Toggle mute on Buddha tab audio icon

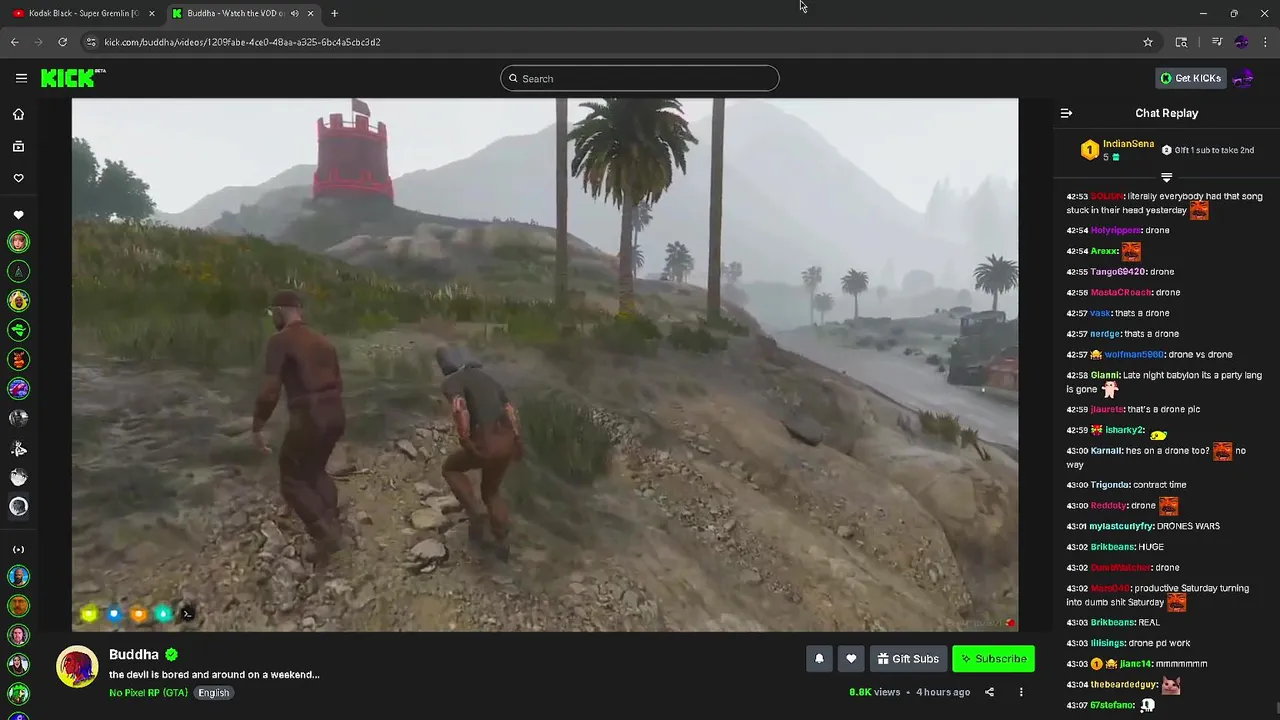[295, 13]
